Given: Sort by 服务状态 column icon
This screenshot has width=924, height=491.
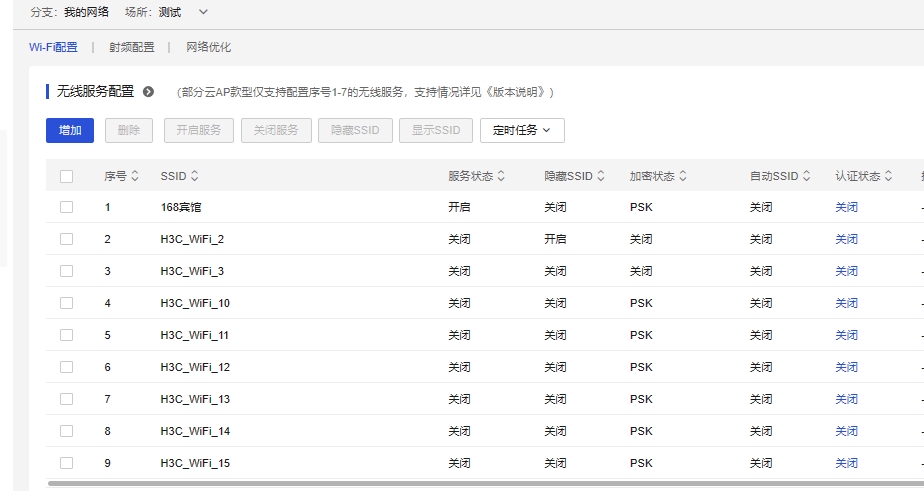Looking at the screenshot, I should point(501,176).
